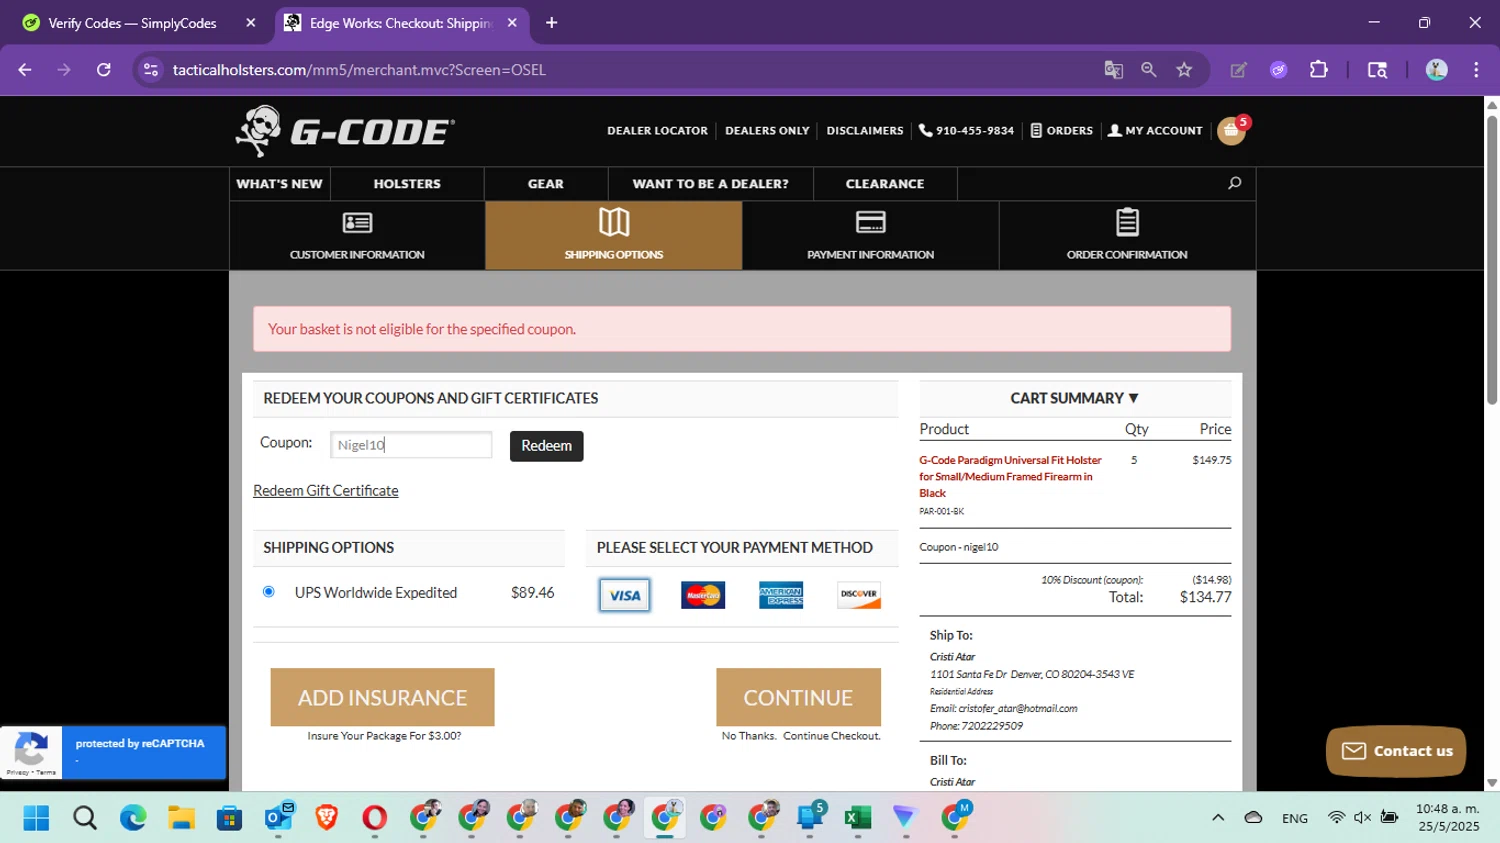
Task: Click the Redeem Gift Certificate link
Action: [326, 491]
